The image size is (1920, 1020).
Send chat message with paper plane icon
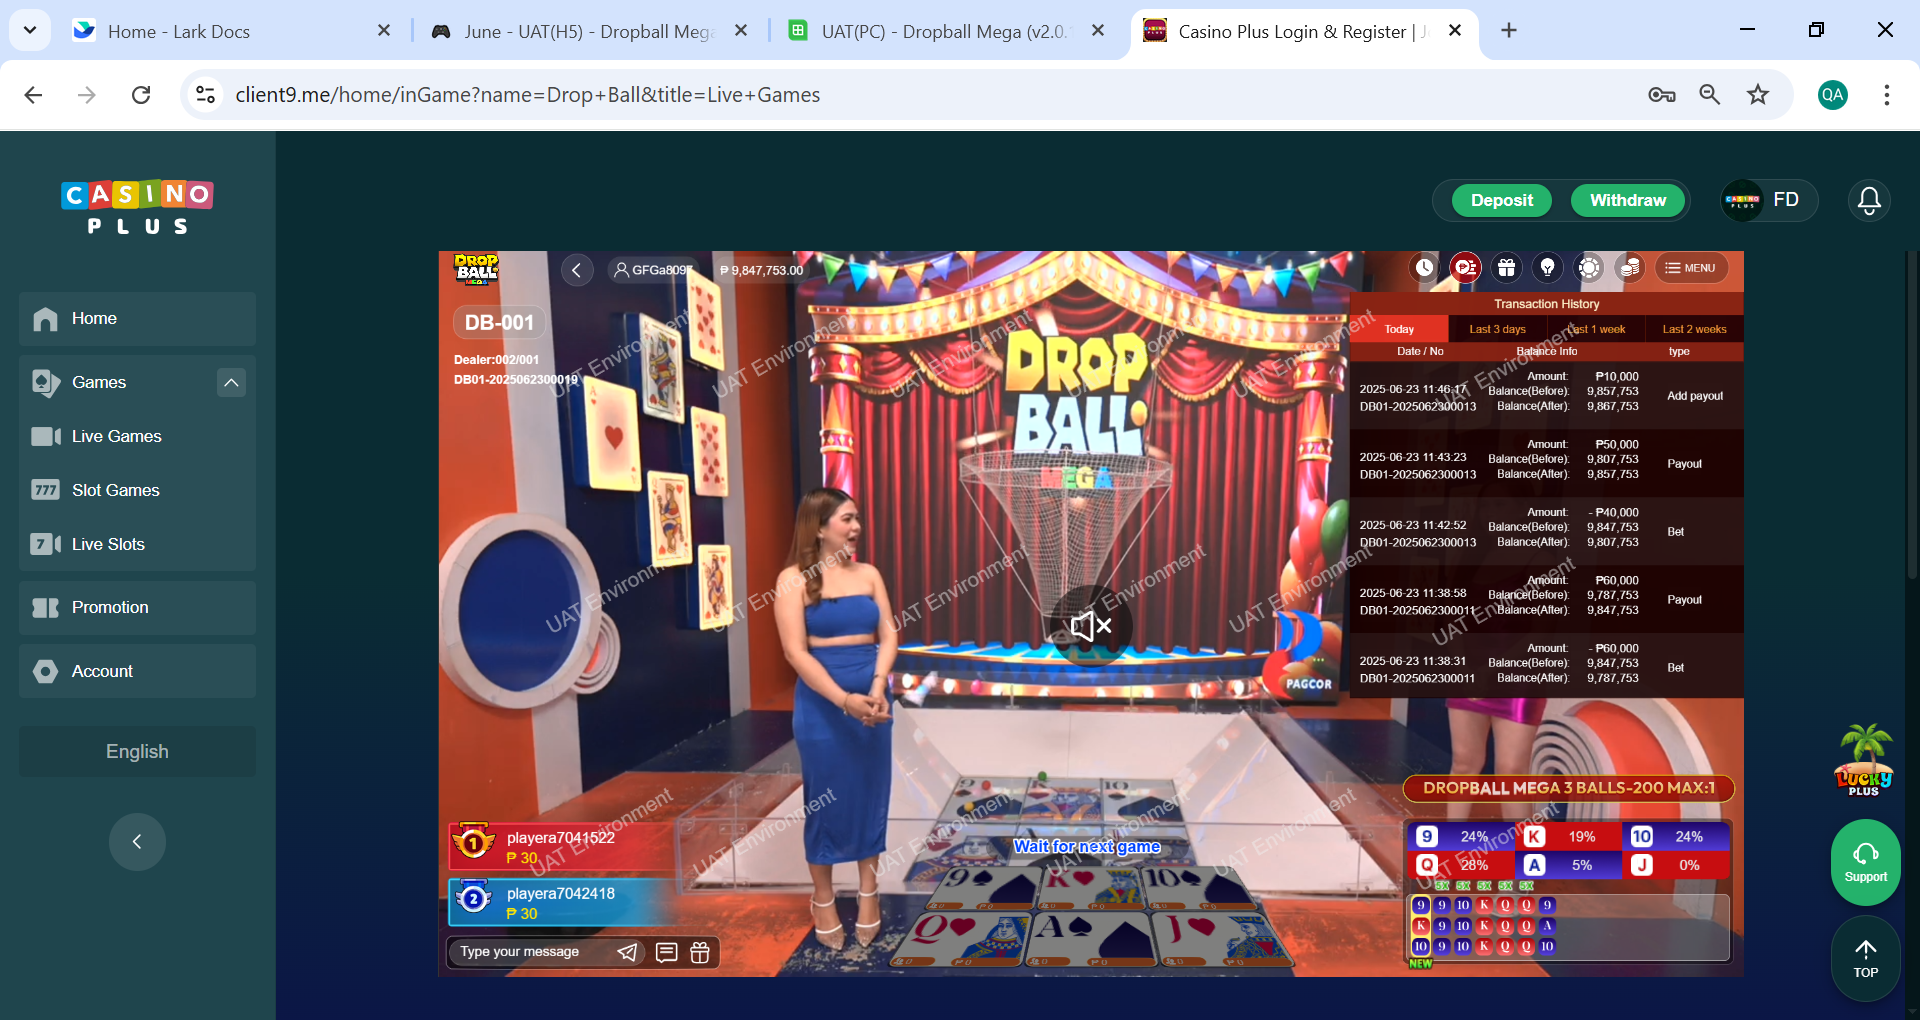coord(627,952)
